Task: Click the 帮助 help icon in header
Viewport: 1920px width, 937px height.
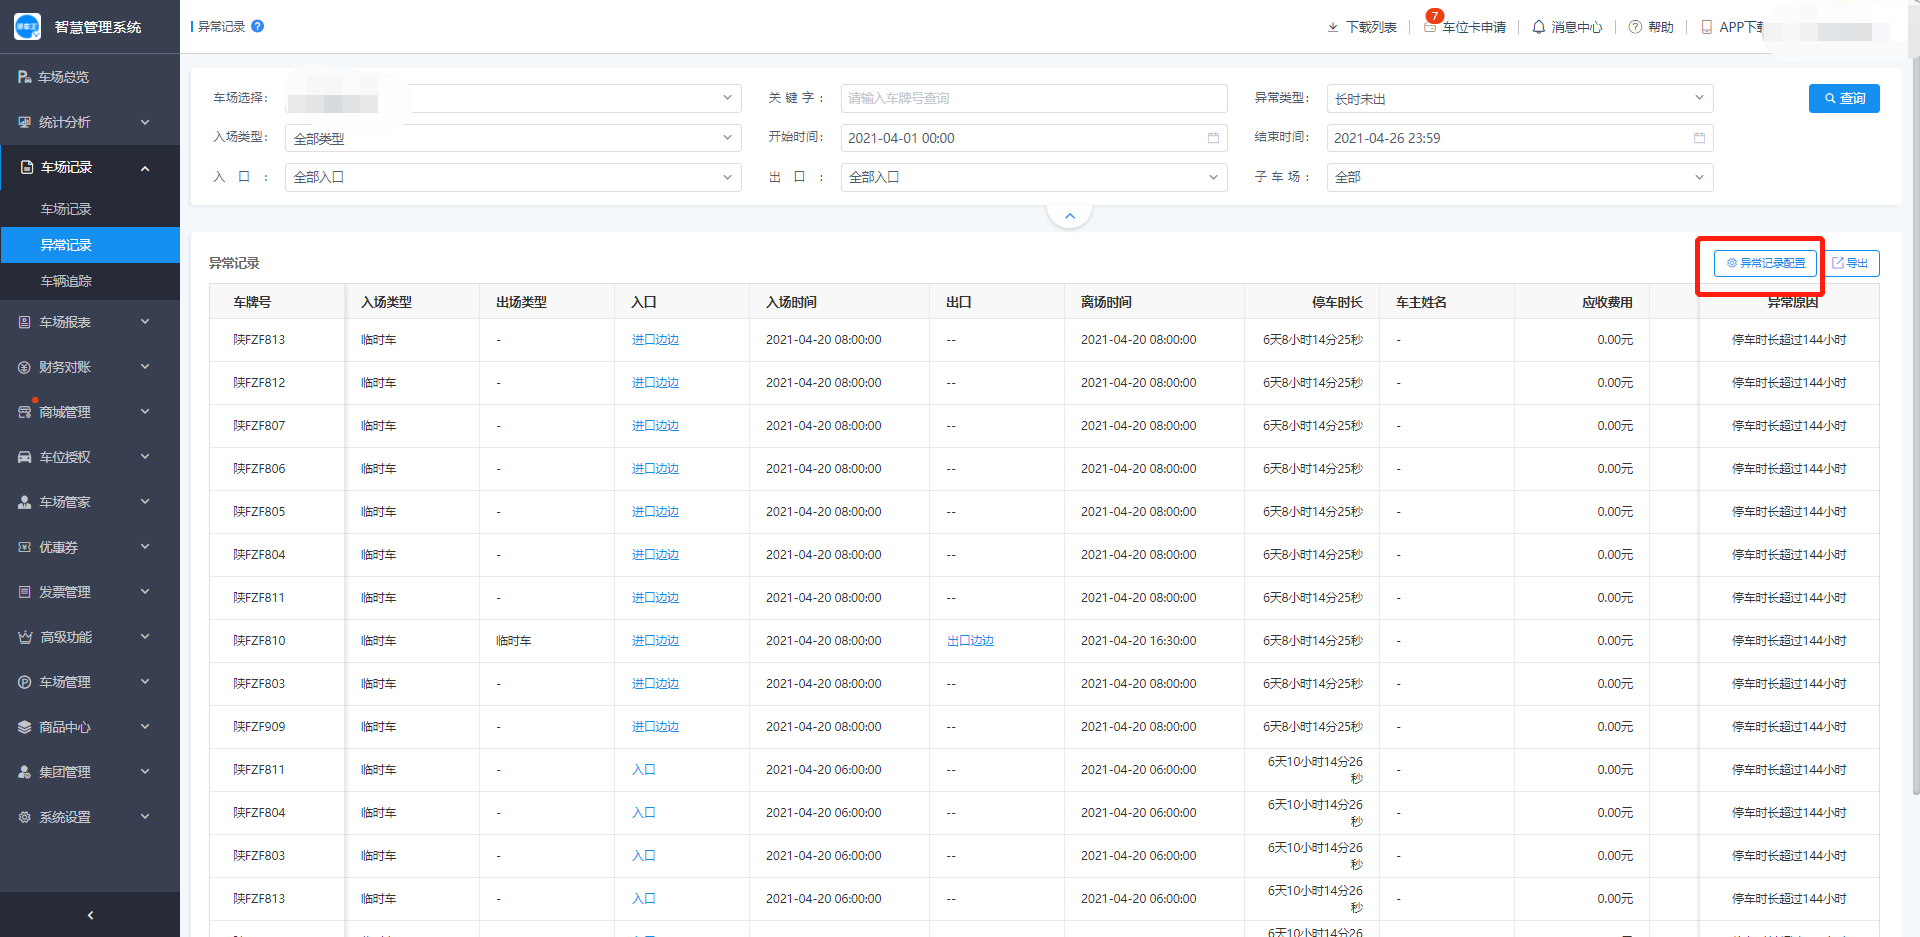Action: [x=1635, y=27]
